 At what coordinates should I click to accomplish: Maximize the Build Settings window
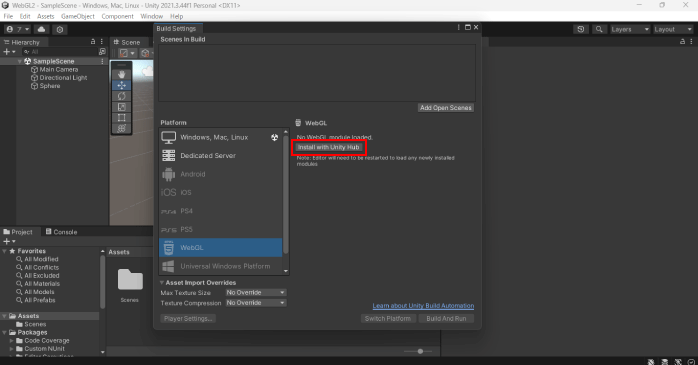pyautogui.click(x=467, y=27)
